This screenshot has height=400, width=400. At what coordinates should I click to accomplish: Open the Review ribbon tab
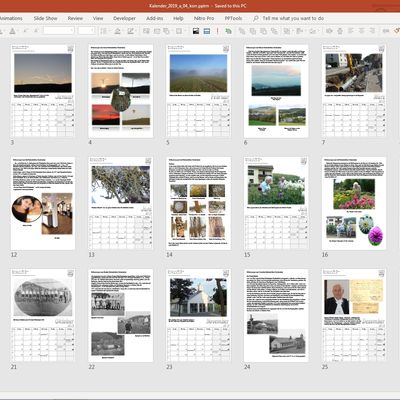[75, 18]
